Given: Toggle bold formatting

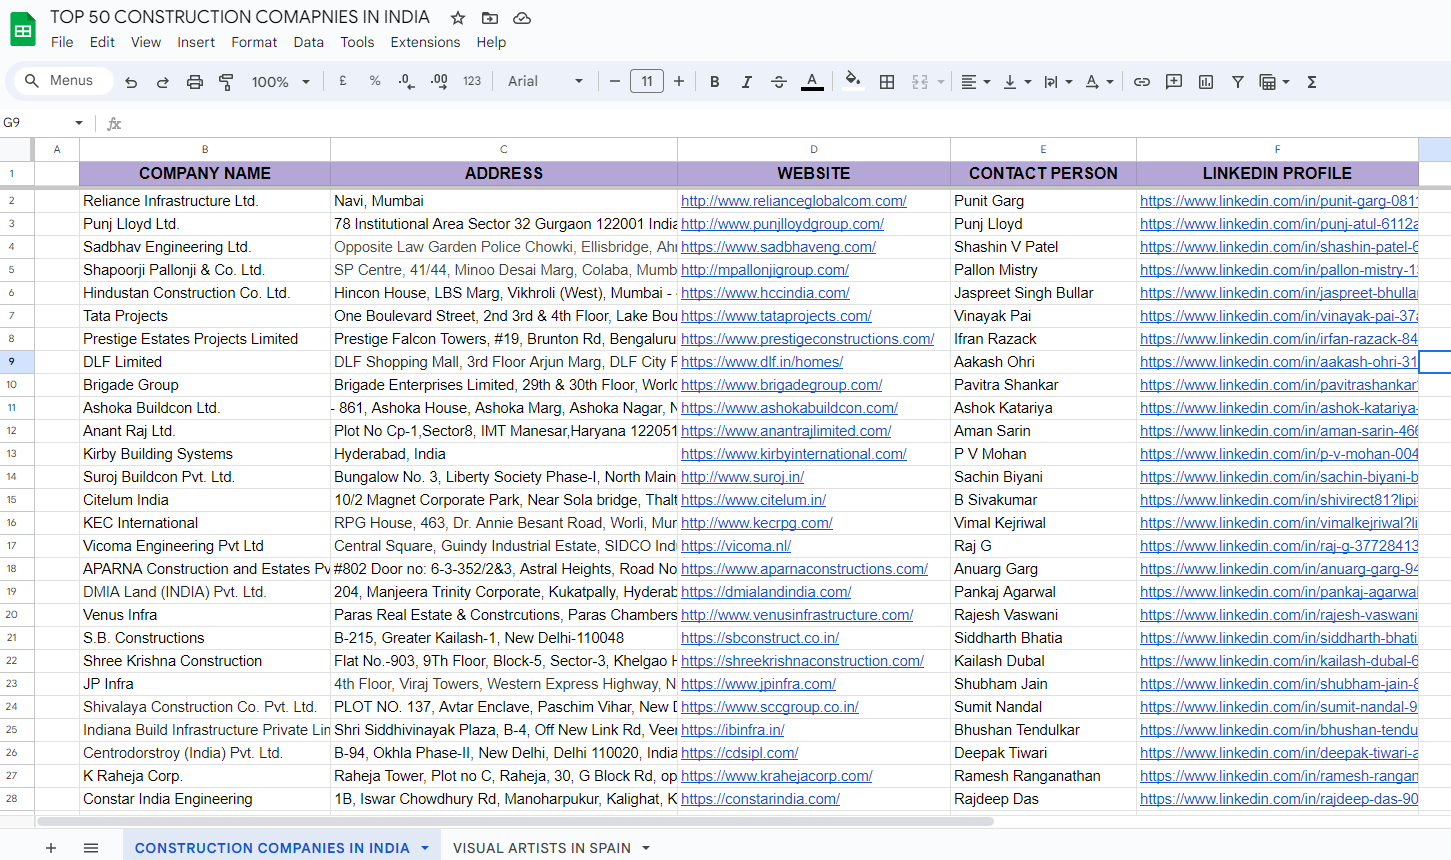Looking at the screenshot, I should coord(715,82).
